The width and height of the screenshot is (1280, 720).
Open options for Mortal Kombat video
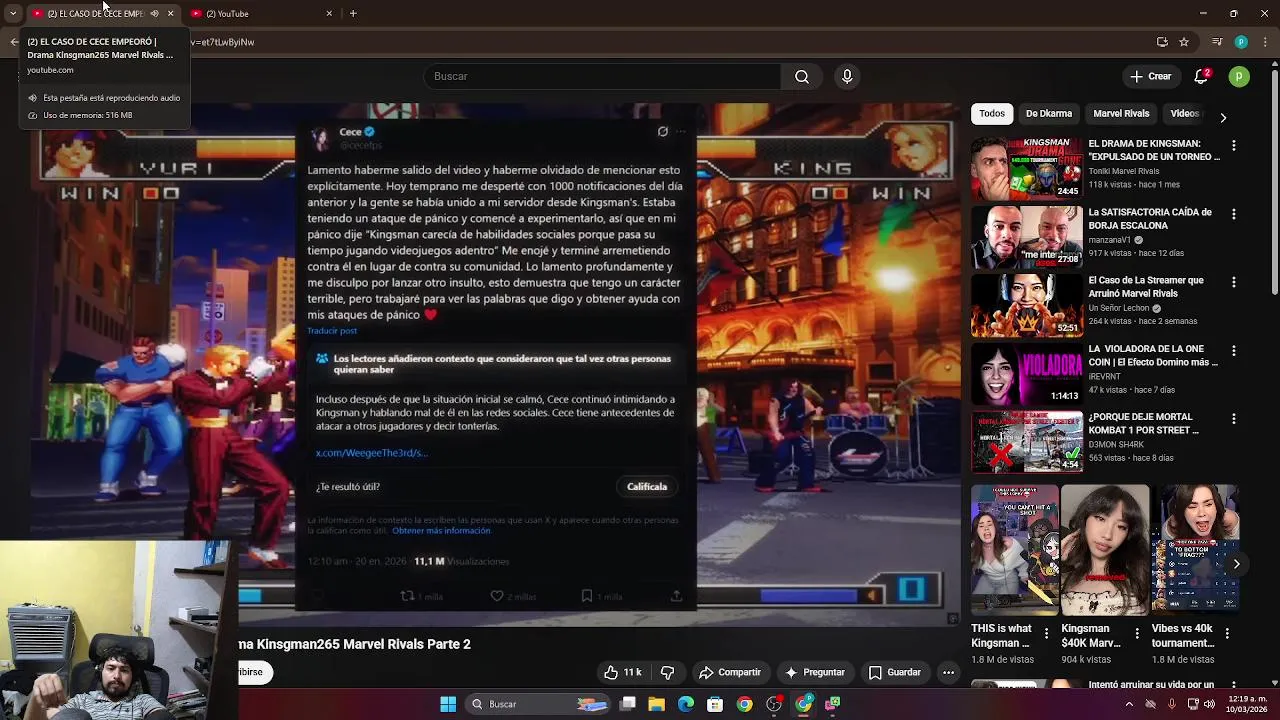(x=1233, y=418)
